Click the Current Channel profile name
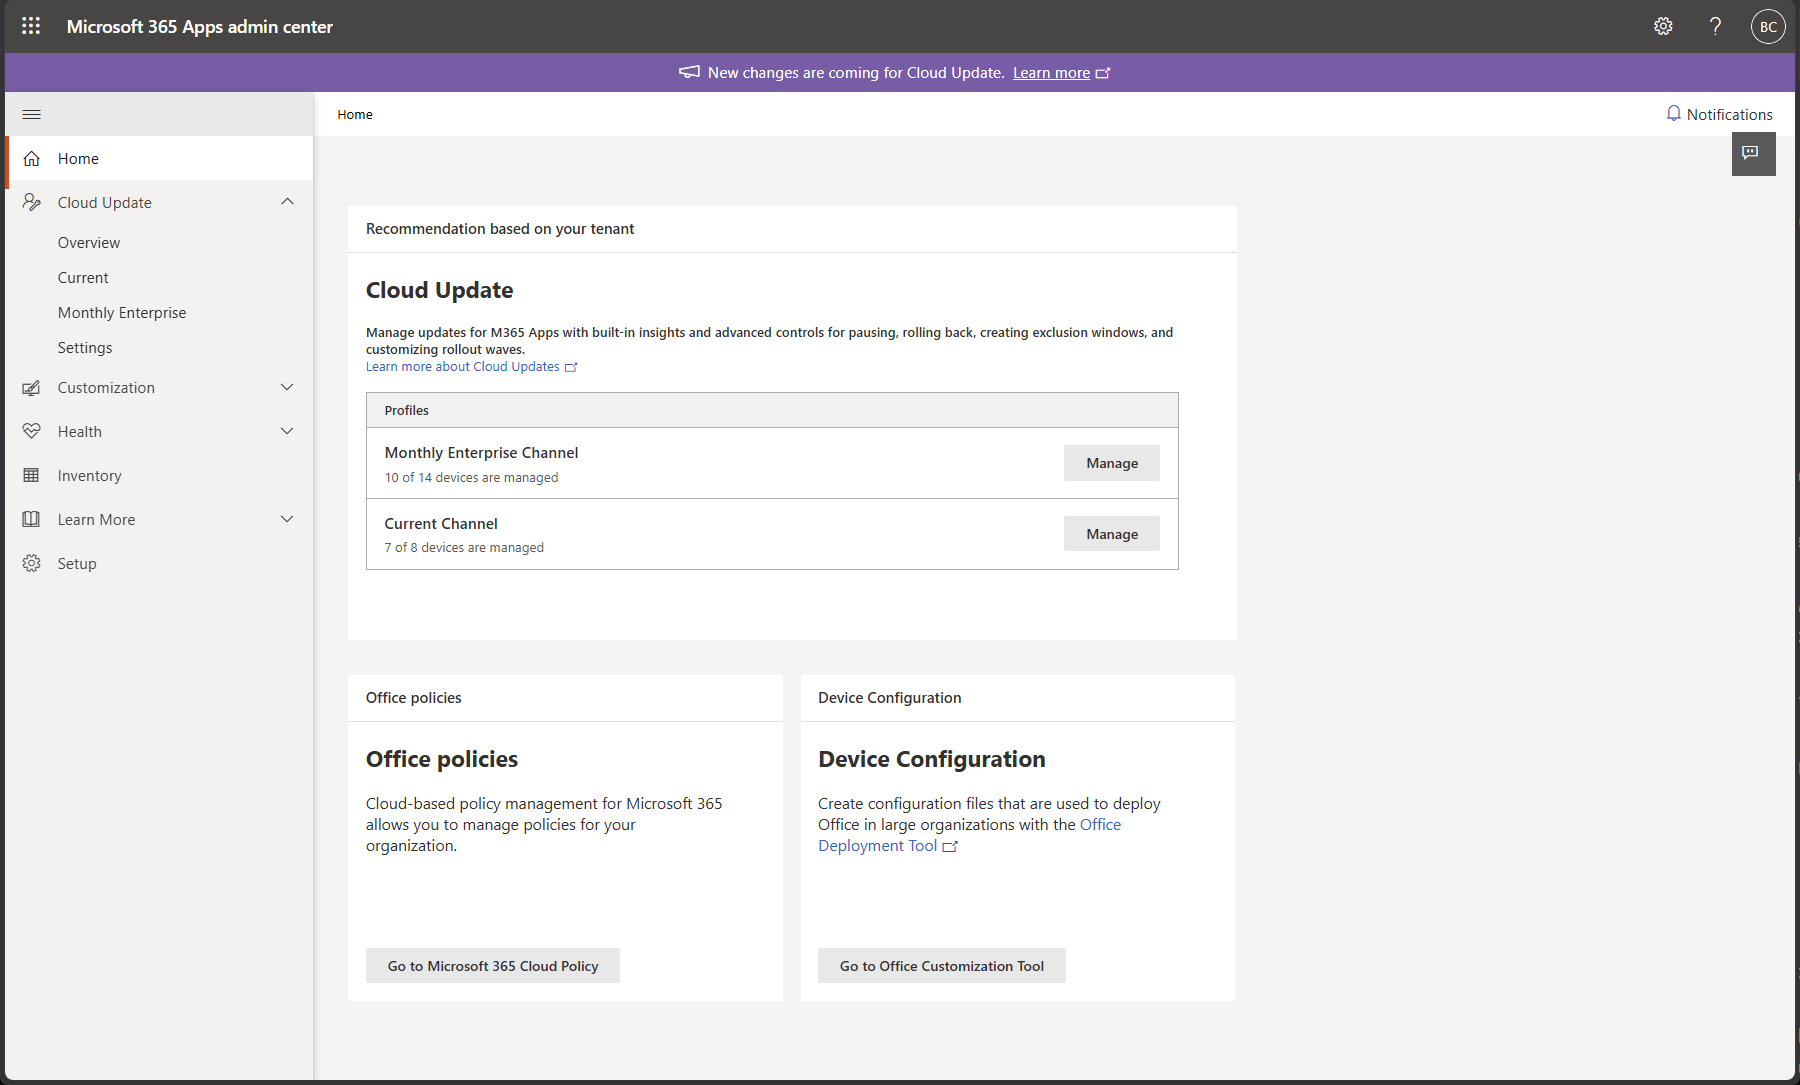 [441, 524]
